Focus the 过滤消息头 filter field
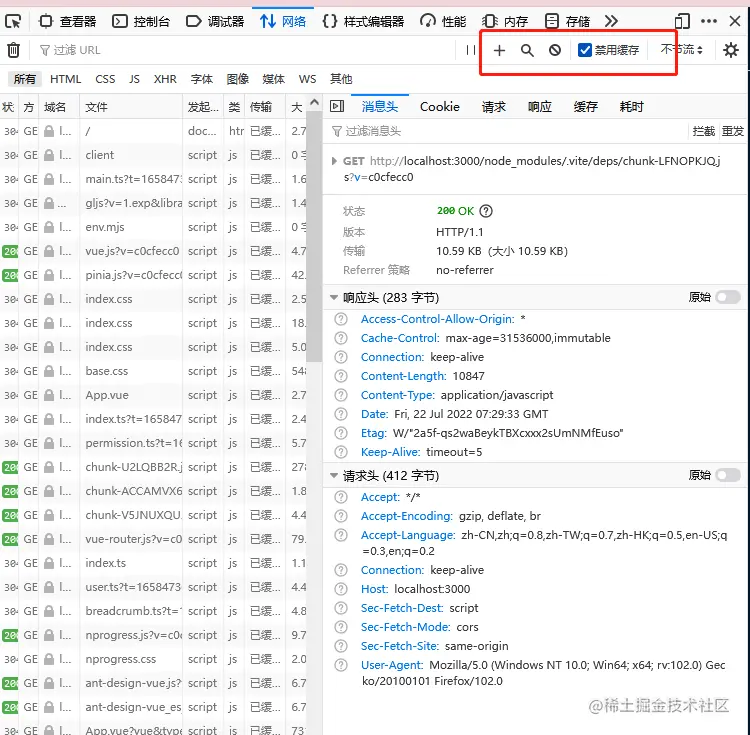Viewport: 750px width, 735px height. (507, 131)
